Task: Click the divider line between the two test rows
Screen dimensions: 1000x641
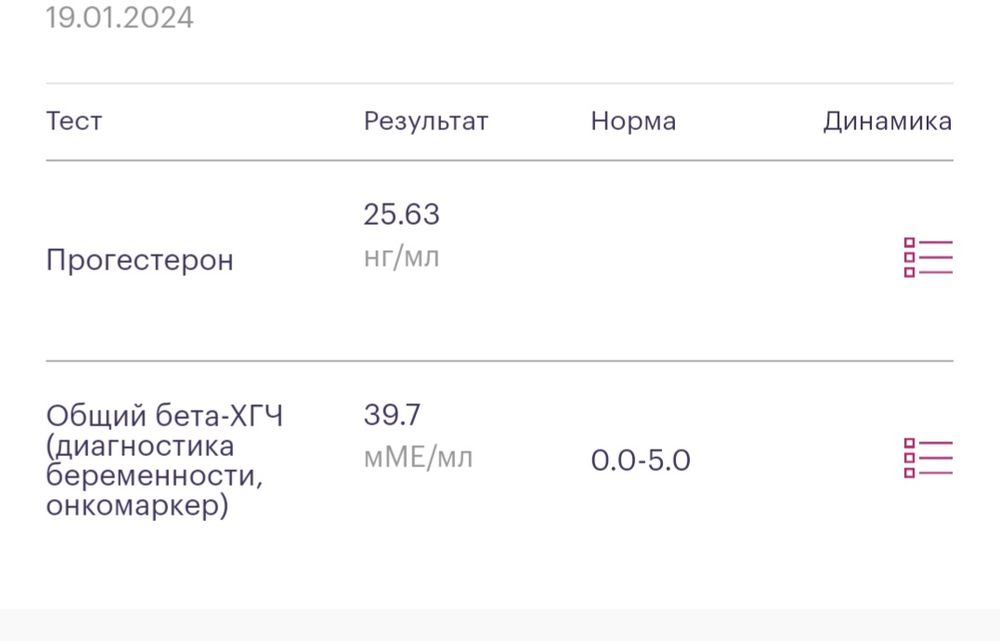Action: click(500, 361)
